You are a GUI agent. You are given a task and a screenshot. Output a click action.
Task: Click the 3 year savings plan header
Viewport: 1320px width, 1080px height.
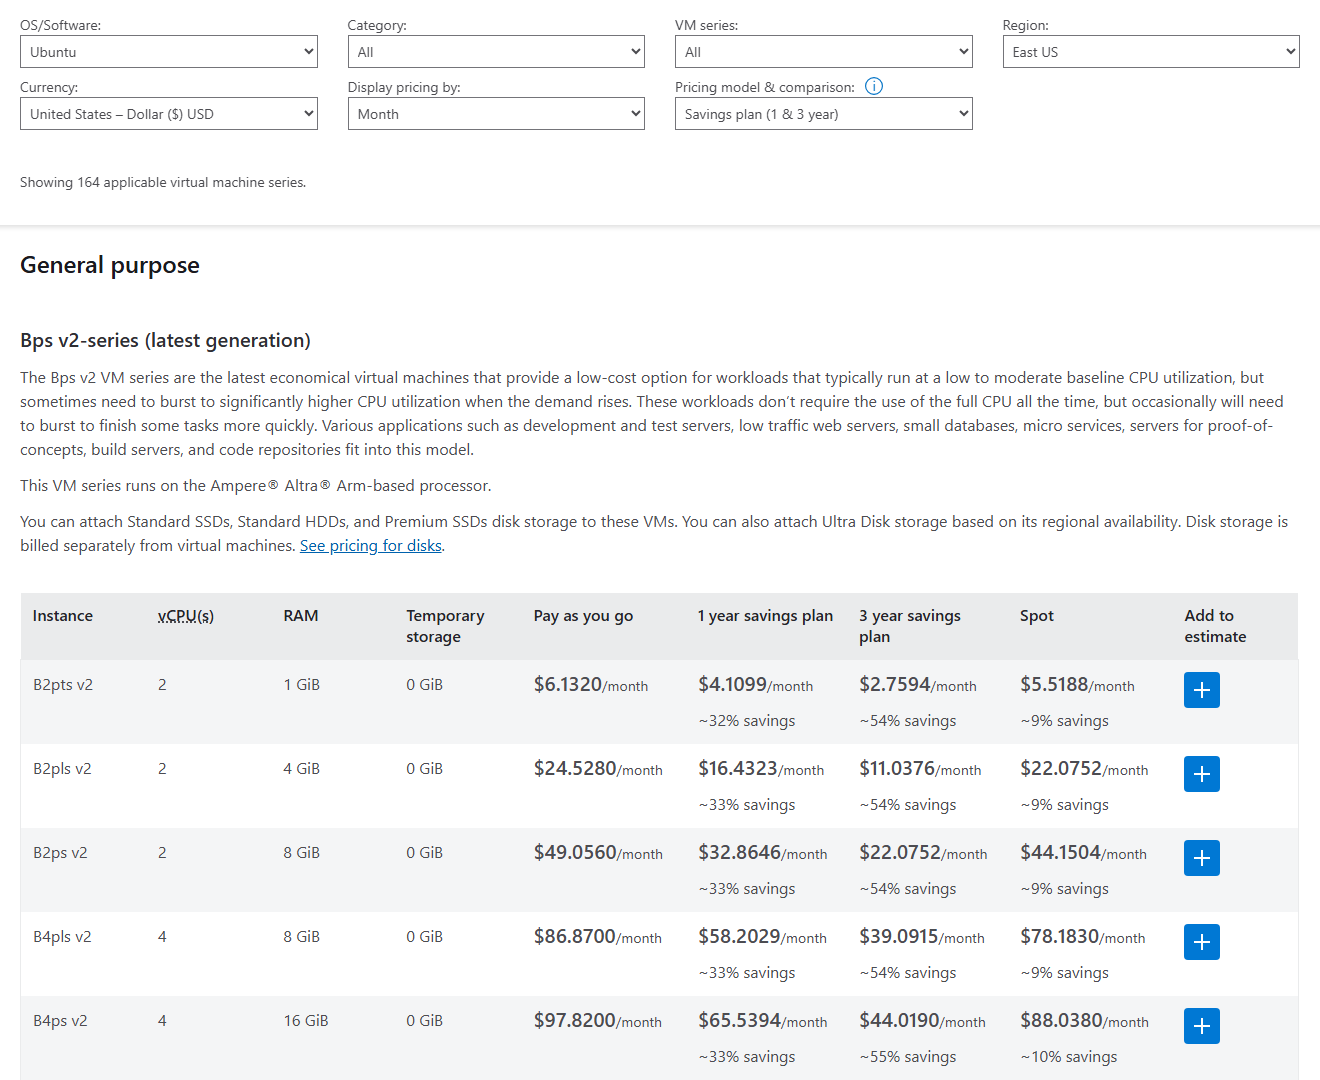(909, 626)
